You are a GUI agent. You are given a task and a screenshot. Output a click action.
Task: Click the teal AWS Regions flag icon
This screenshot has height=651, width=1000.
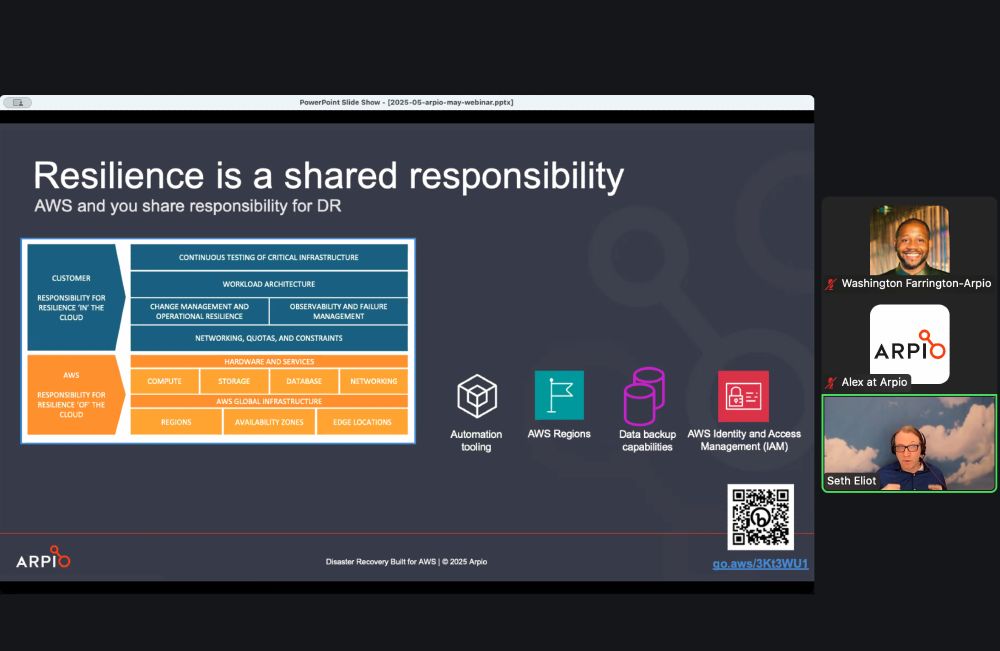pos(559,395)
